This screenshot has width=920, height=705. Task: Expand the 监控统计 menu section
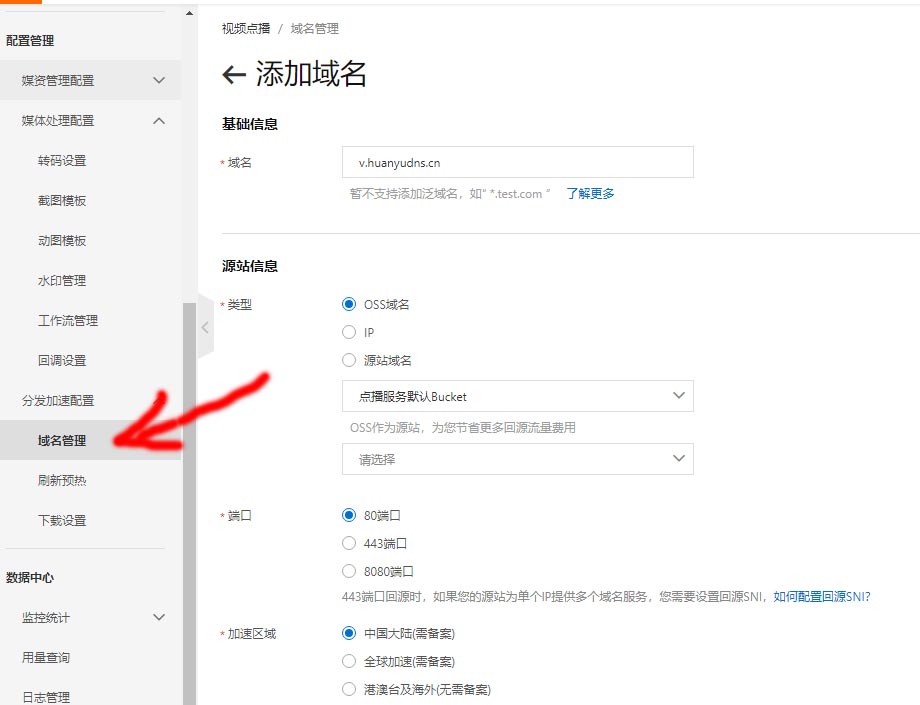click(x=159, y=617)
